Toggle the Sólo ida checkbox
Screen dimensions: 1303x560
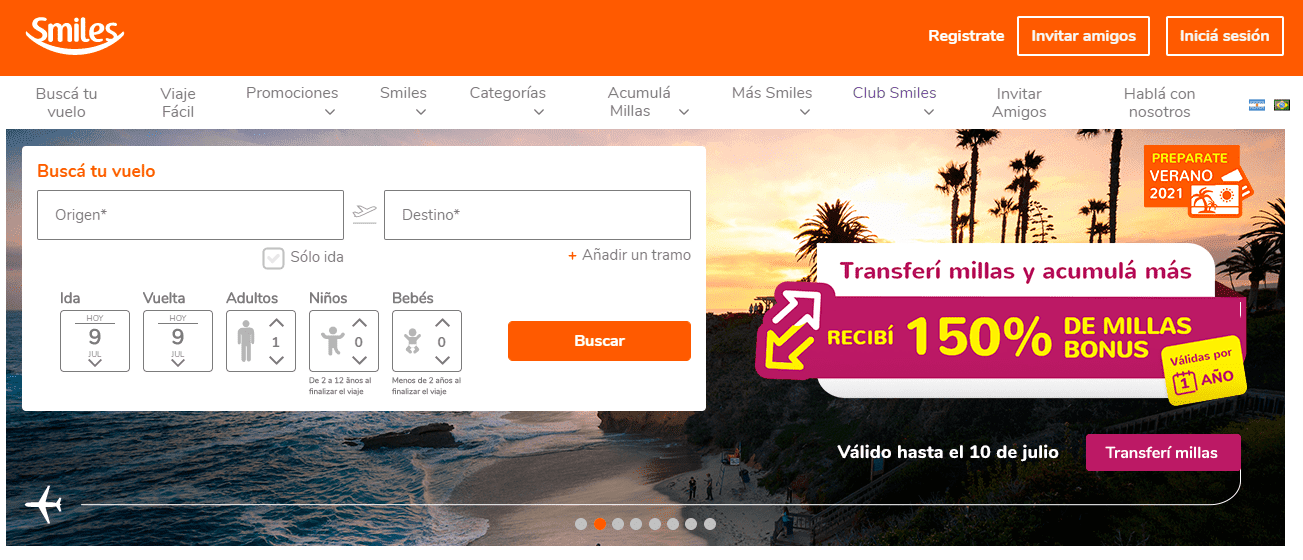[274, 258]
